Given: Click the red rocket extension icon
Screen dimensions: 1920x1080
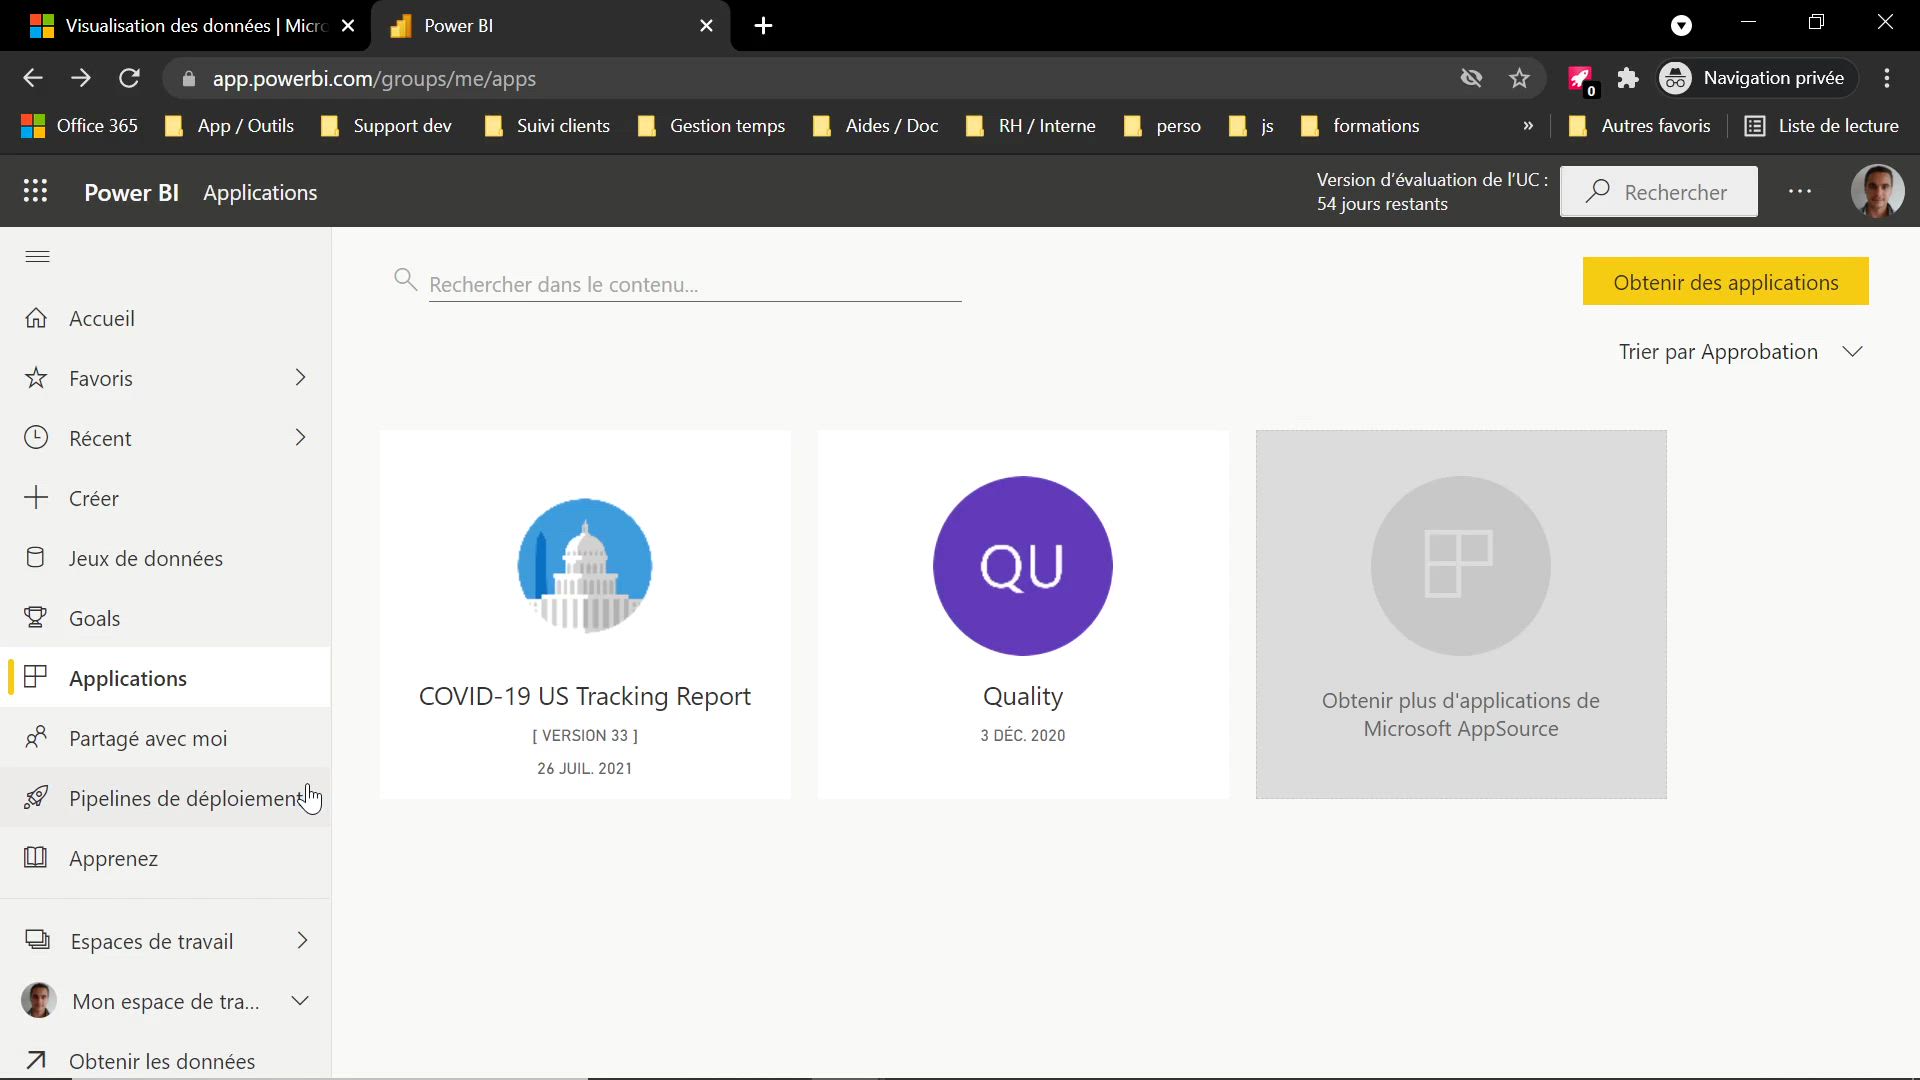Looking at the screenshot, I should [1581, 78].
